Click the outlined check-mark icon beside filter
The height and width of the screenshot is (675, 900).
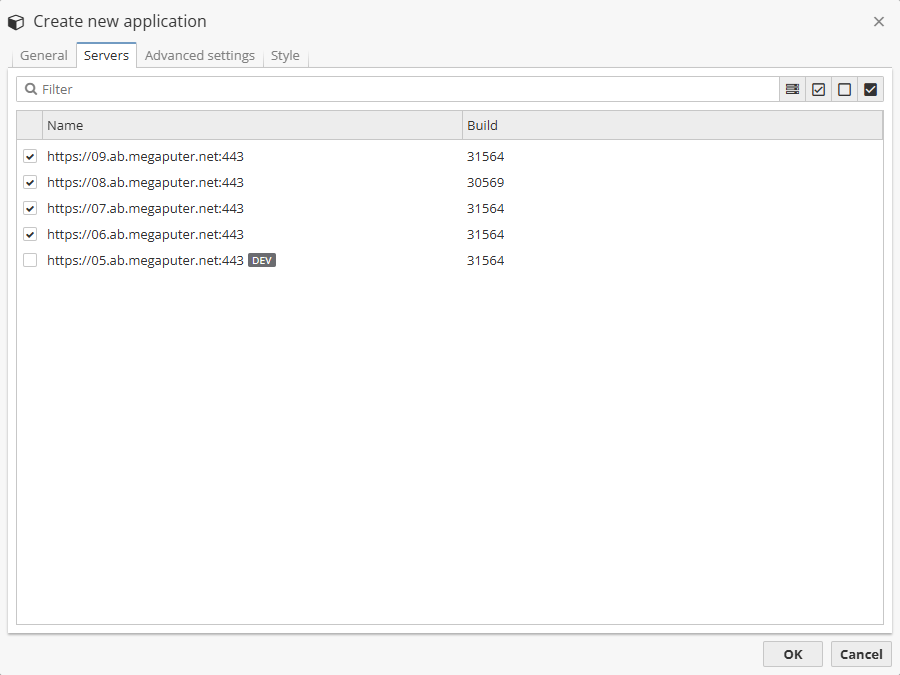(818, 89)
